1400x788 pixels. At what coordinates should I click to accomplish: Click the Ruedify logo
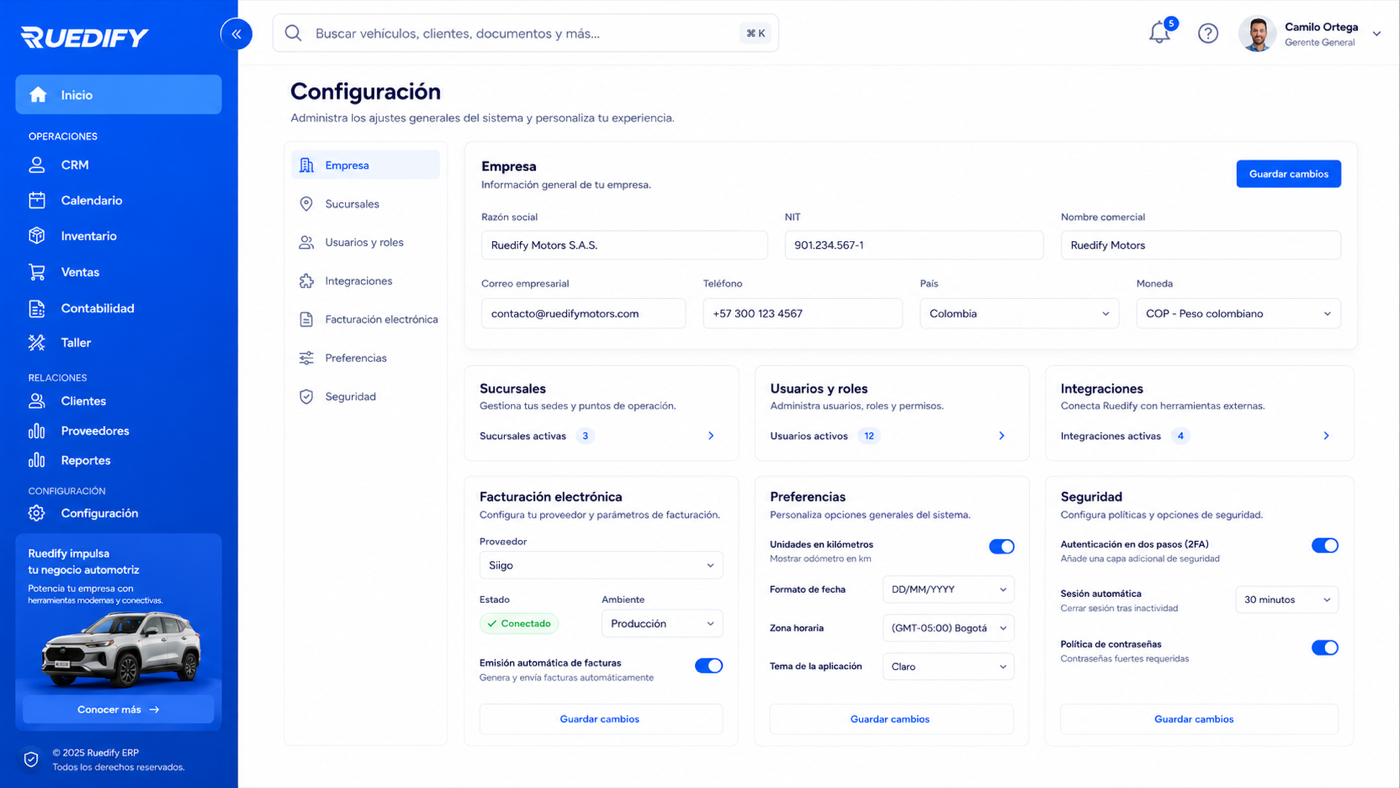(x=84, y=37)
